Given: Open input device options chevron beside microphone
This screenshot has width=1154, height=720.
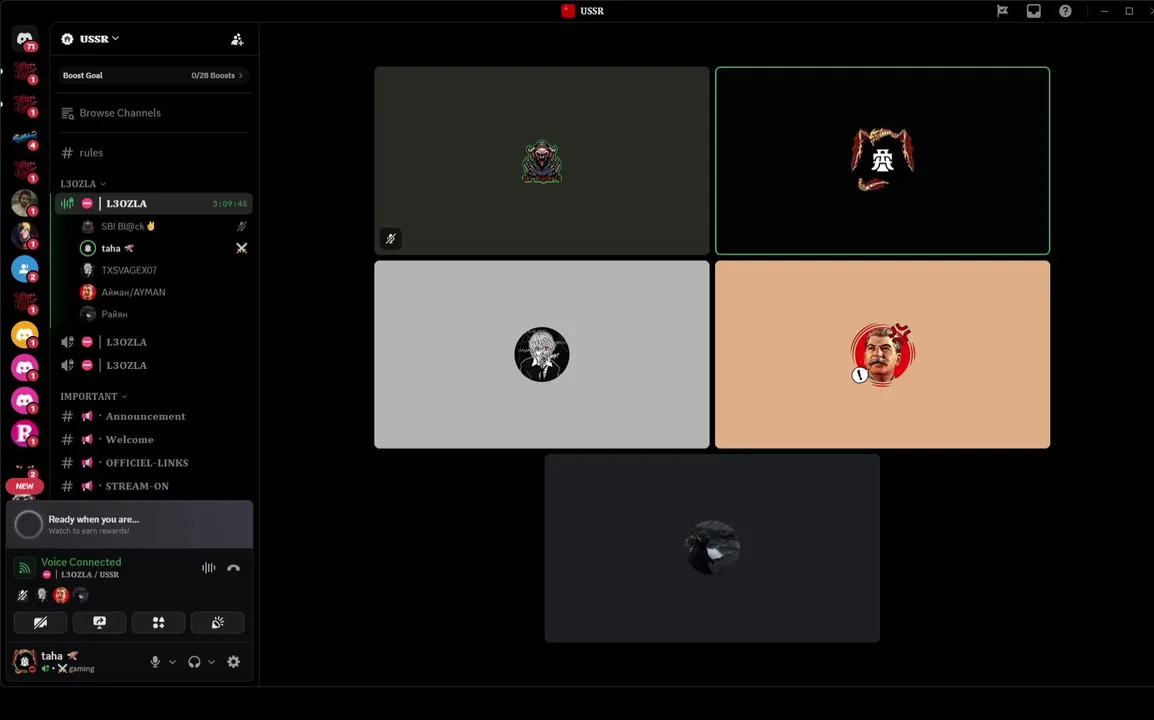Looking at the screenshot, I should point(172,662).
